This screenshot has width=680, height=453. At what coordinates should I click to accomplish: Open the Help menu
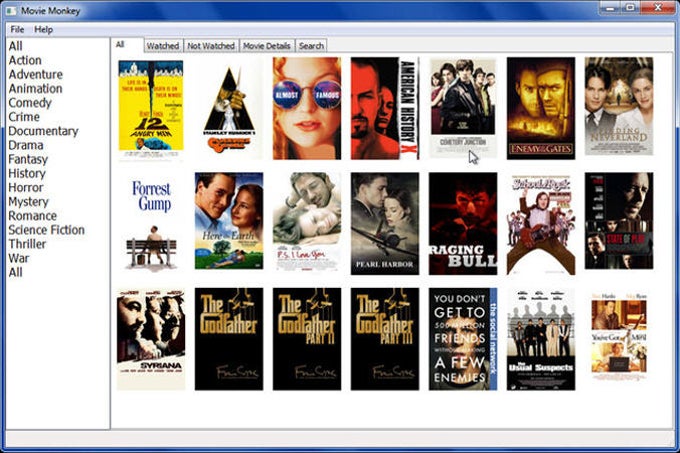43,29
